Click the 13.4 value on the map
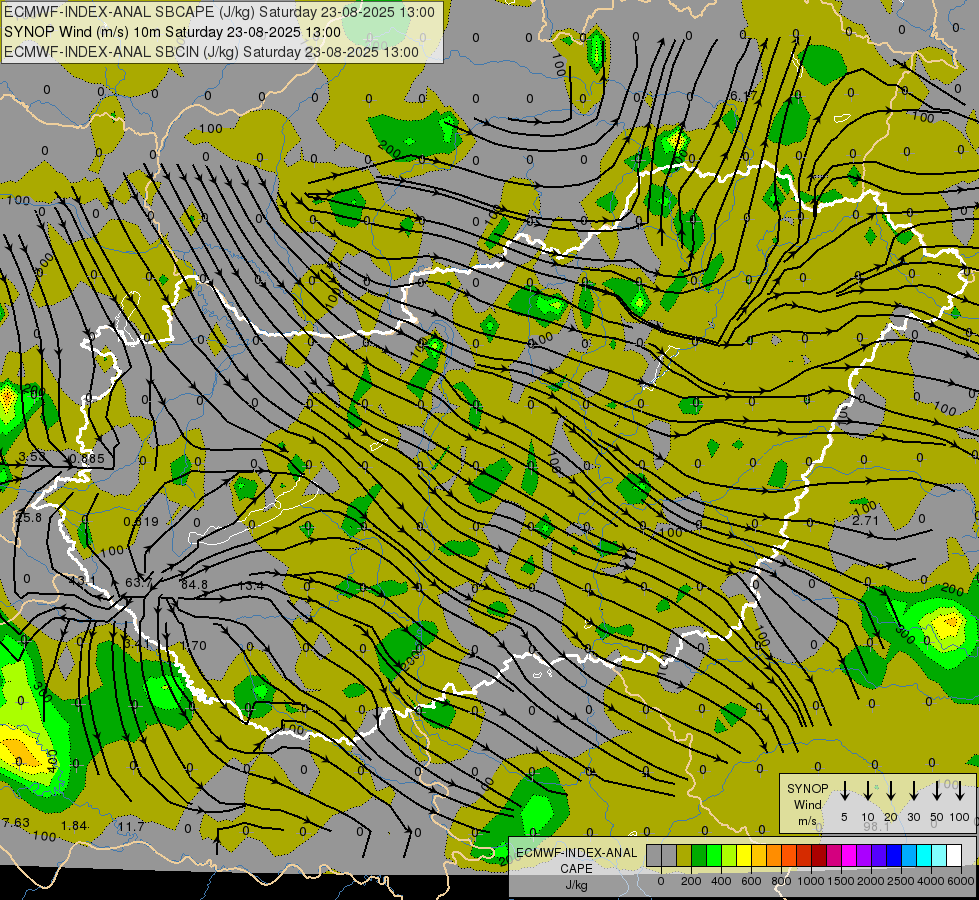Image resolution: width=979 pixels, height=900 pixels. coord(251,586)
